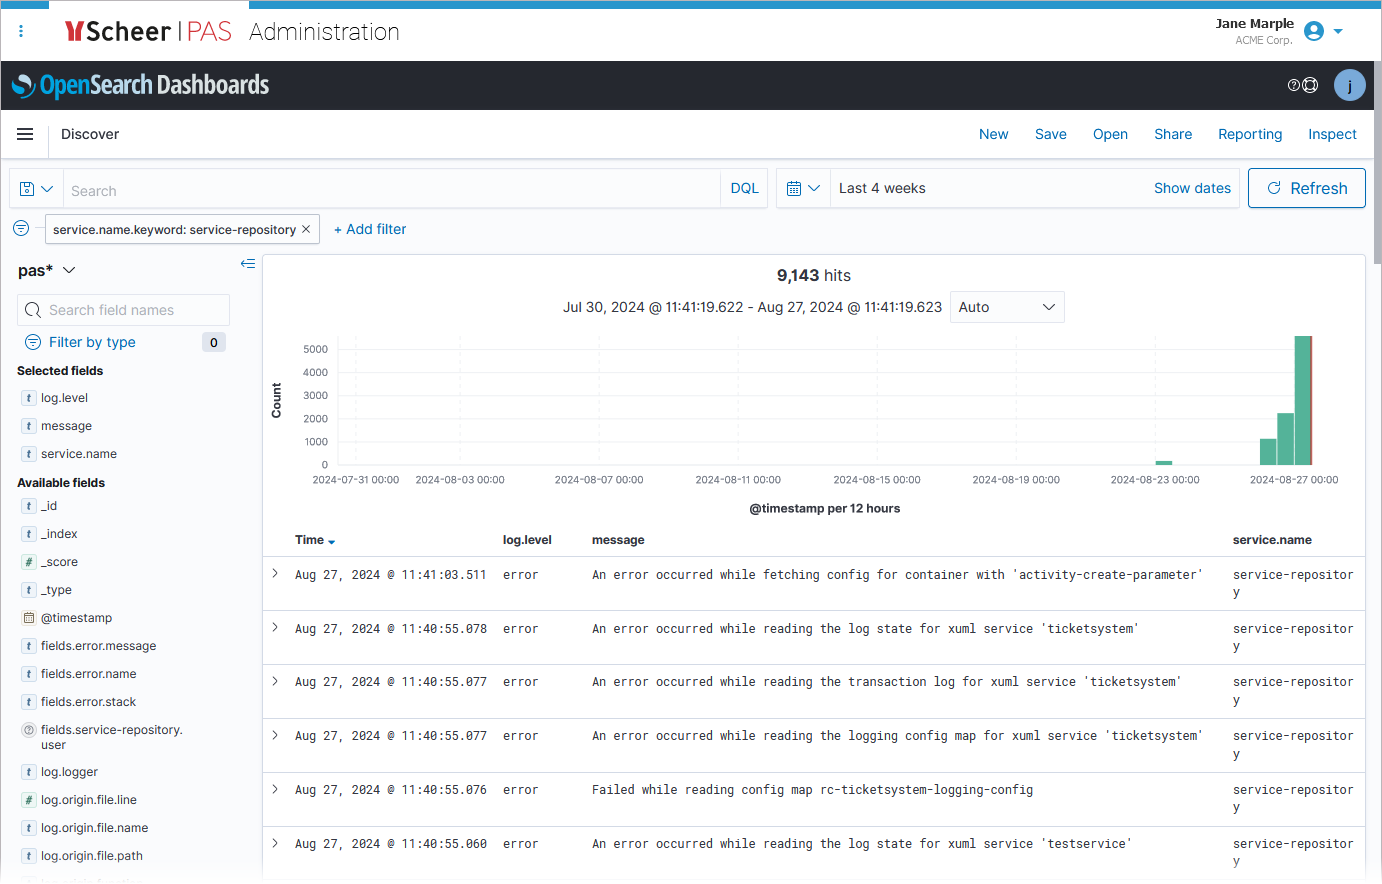Click the Refresh button

(1306, 188)
